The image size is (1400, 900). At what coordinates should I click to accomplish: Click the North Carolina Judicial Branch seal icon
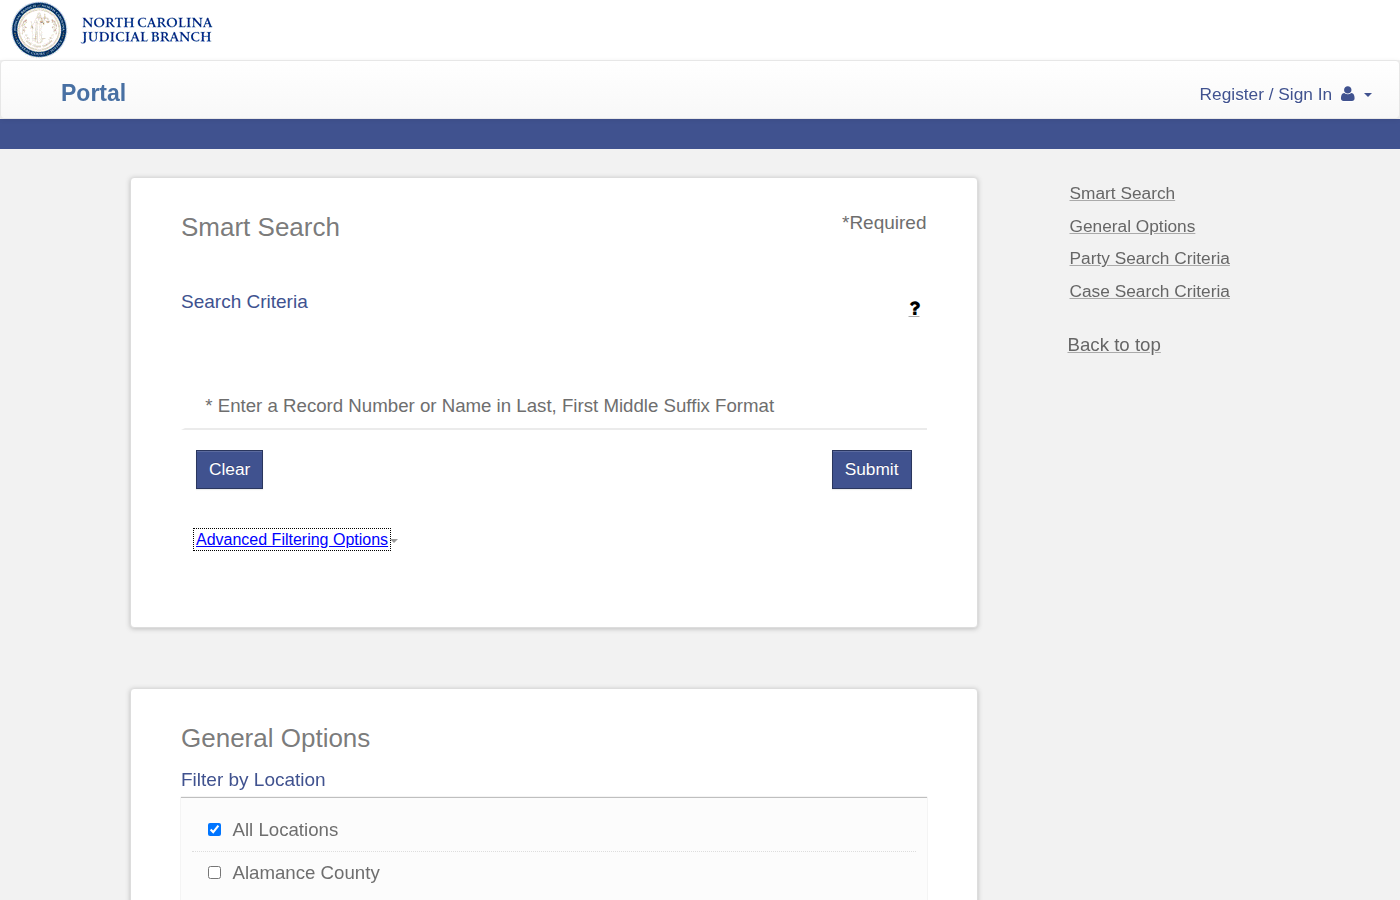pos(38,30)
